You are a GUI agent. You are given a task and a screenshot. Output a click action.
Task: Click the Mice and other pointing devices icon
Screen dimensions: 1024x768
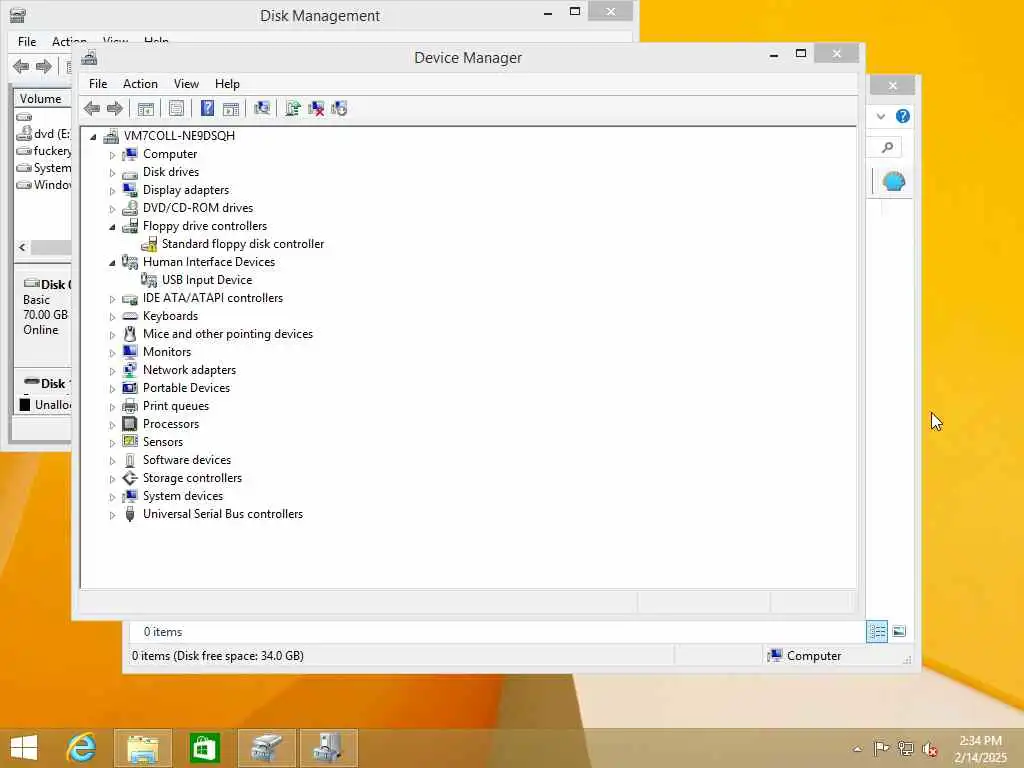tap(130, 334)
